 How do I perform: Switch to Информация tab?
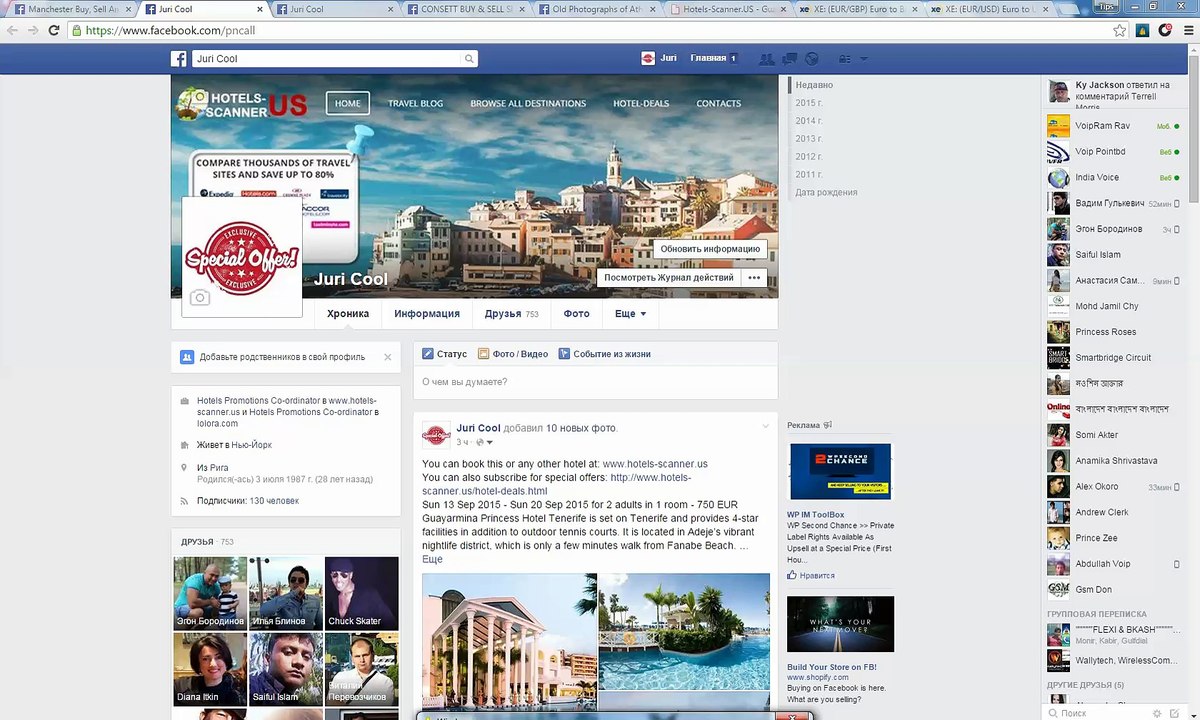click(x=427, y=314)
